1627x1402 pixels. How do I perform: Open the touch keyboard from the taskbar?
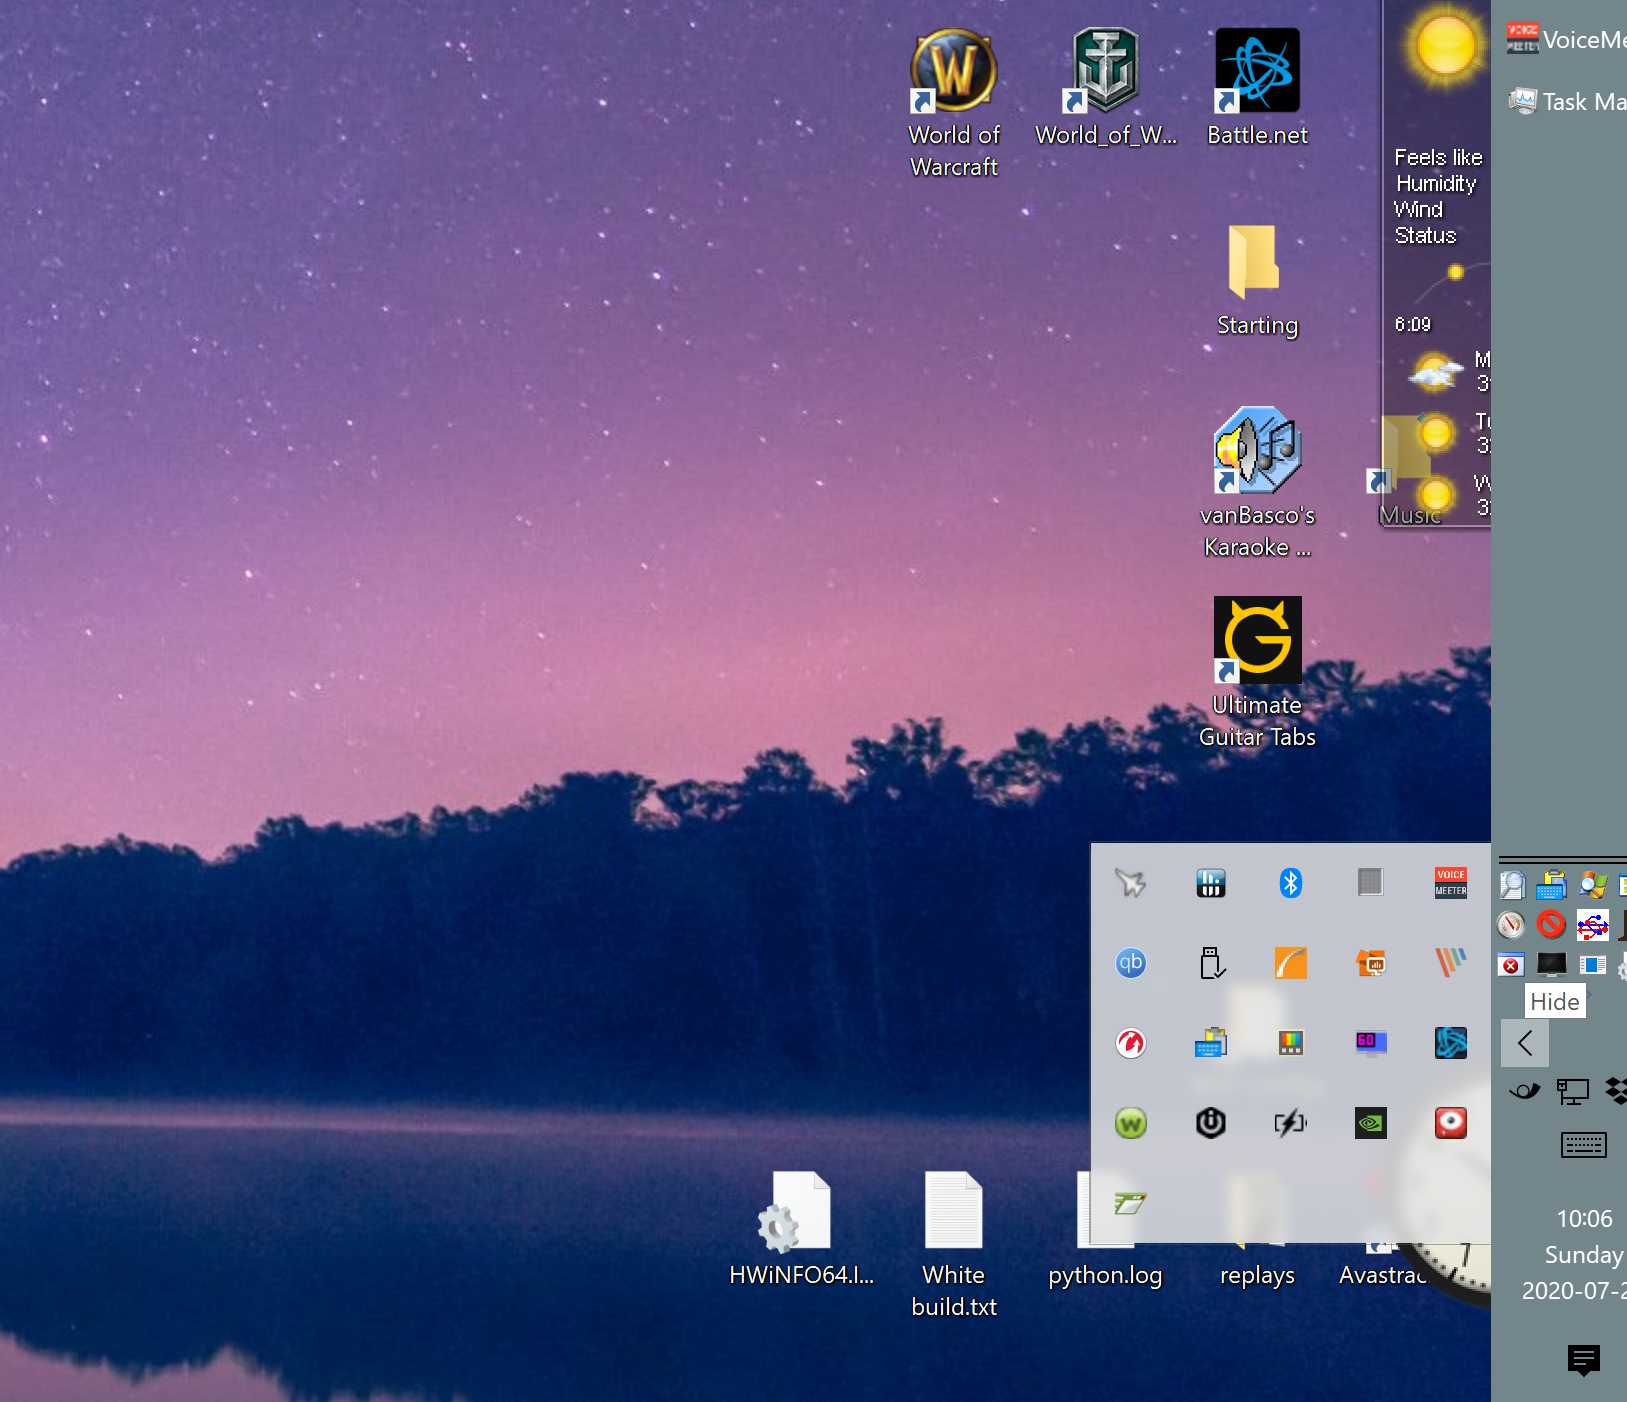pos(1583,1145)
